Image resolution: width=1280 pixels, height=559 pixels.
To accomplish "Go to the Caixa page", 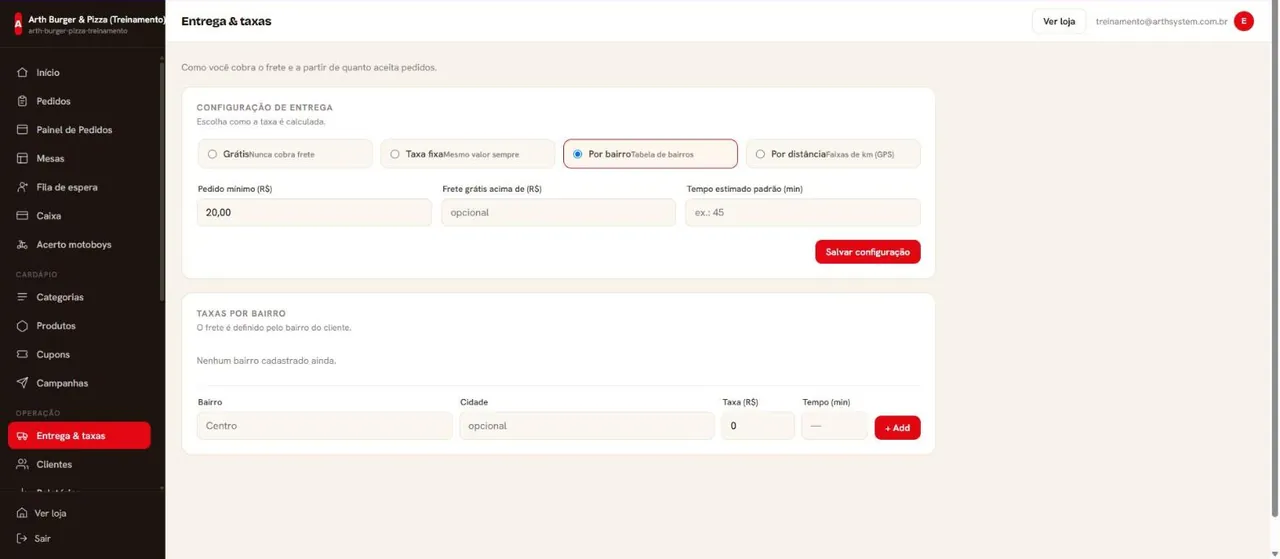I will click(79, 216).
